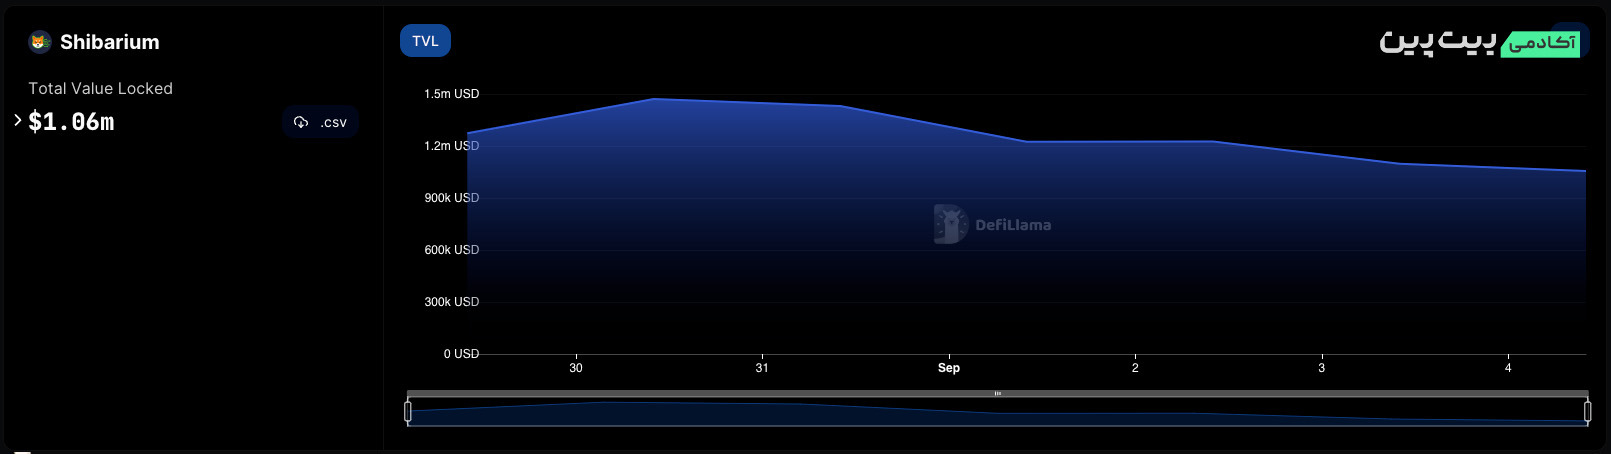Viewport: 1611px width, 454px height.
Task: Click the 2 date tick on axis
Action: 1135,368
